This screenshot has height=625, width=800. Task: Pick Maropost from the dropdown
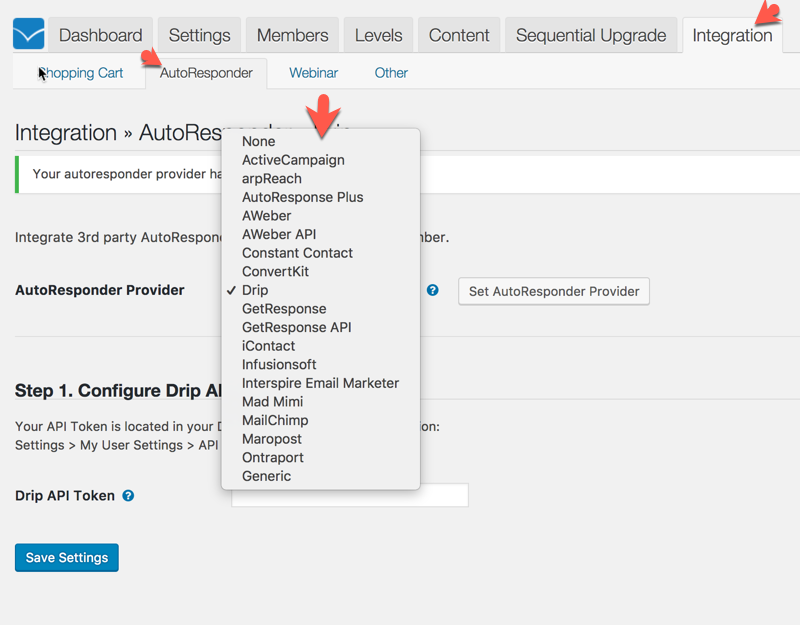coord(320,439)
